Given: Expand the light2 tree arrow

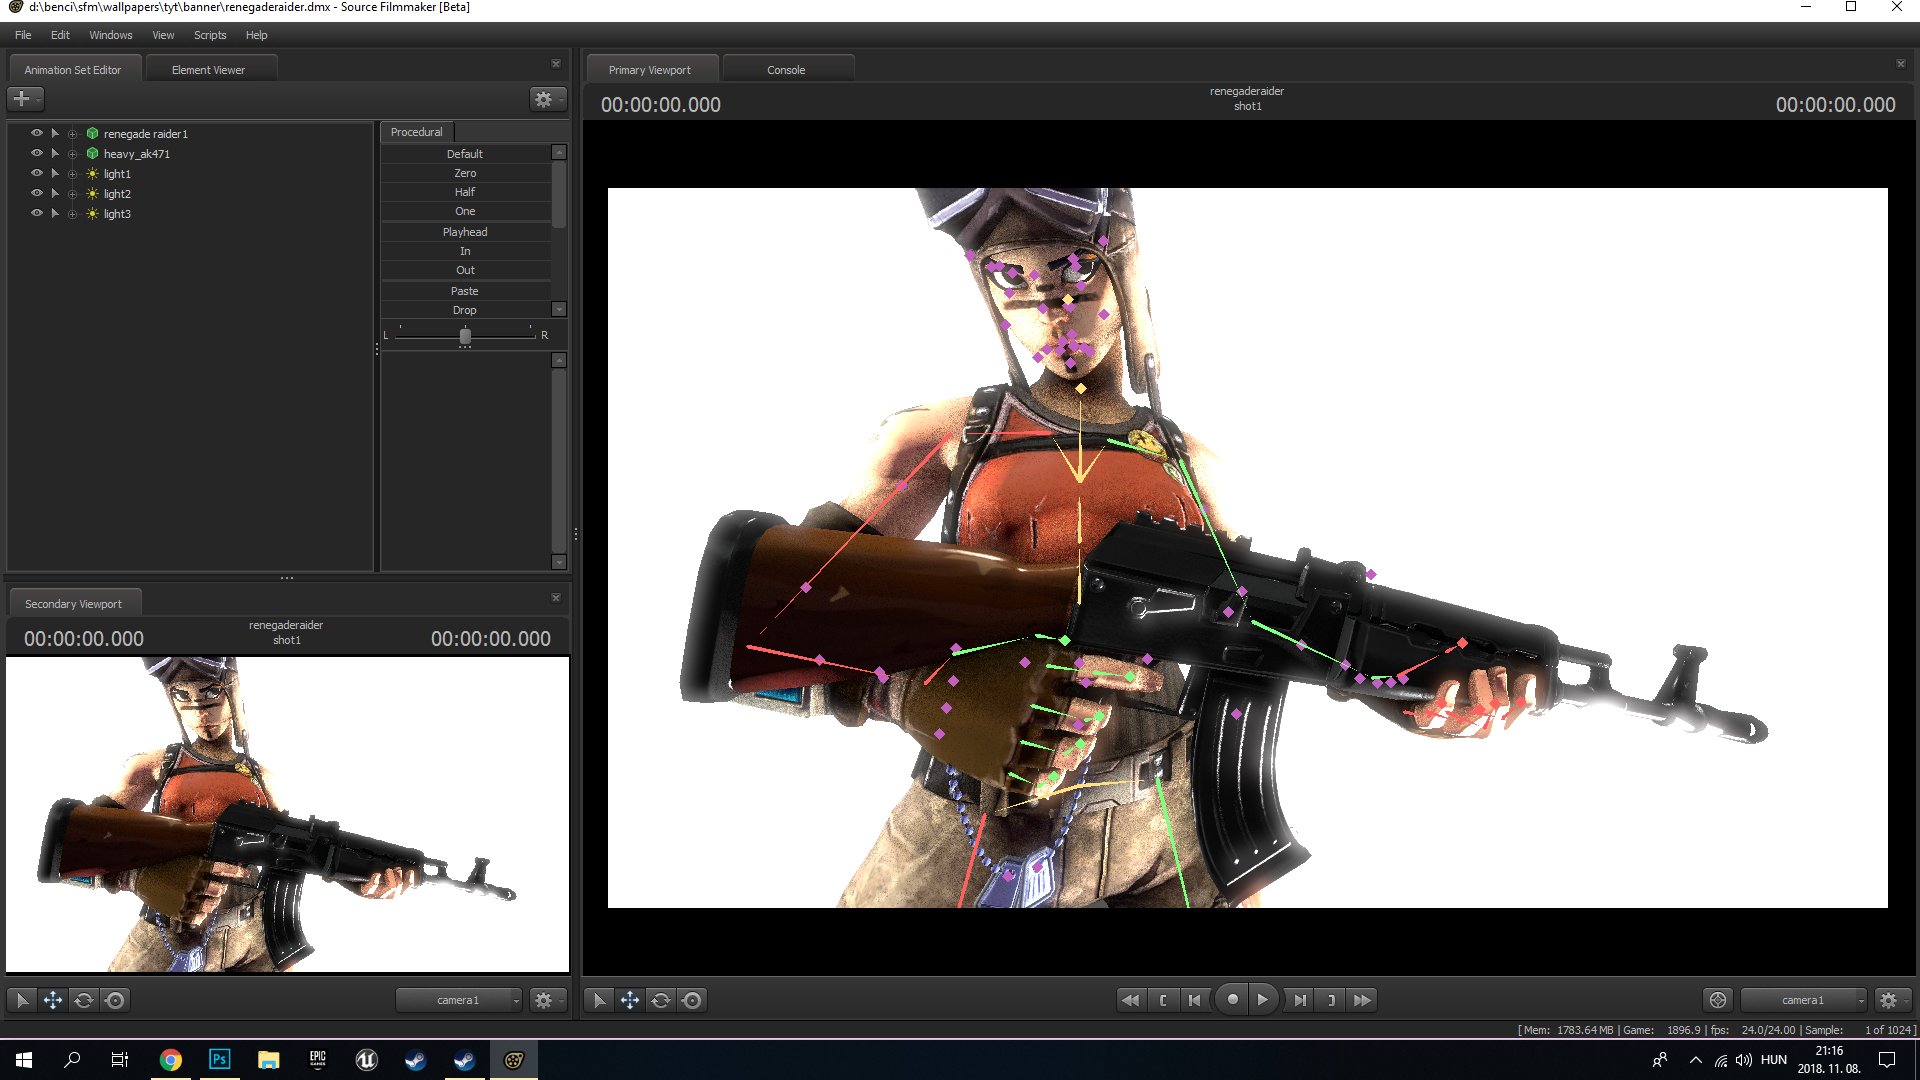Looking at the screenshot, I should point(55,193).
